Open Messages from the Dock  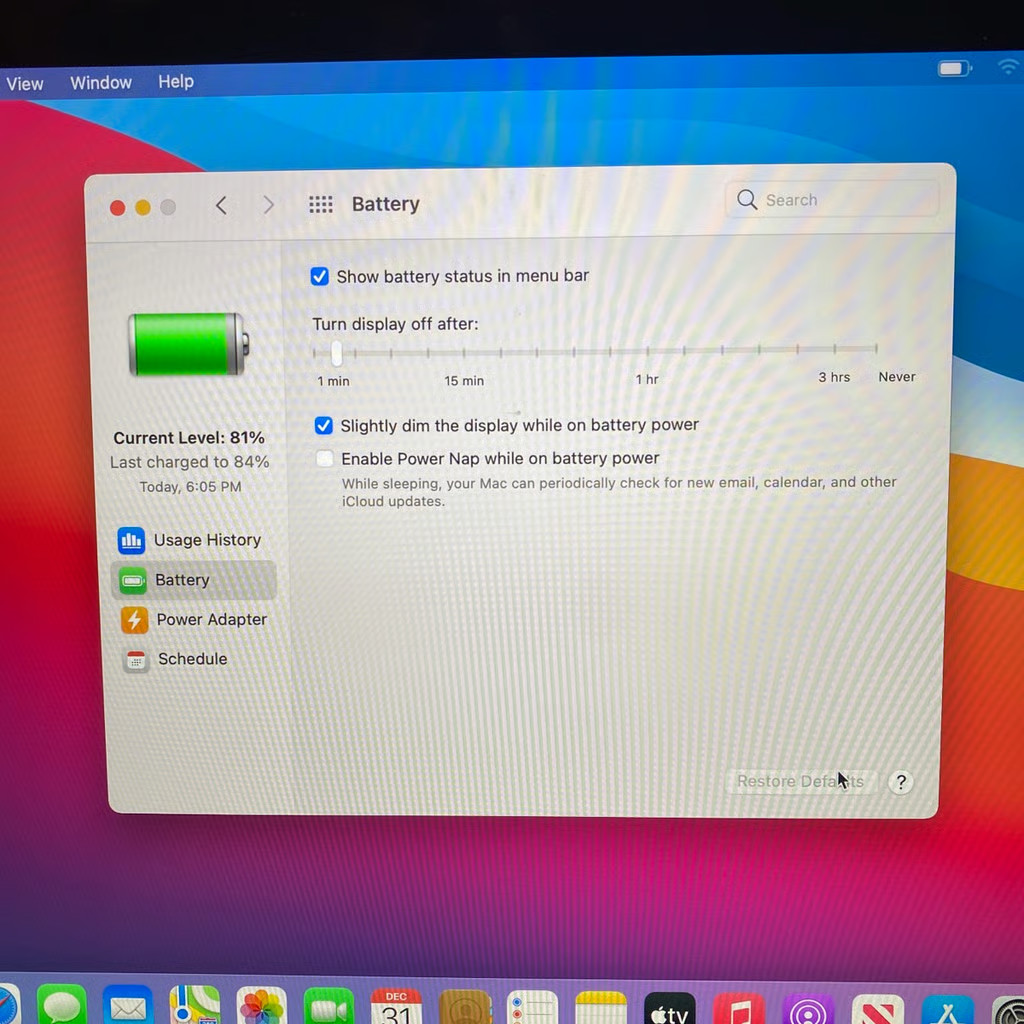(x=62, y=1004)
